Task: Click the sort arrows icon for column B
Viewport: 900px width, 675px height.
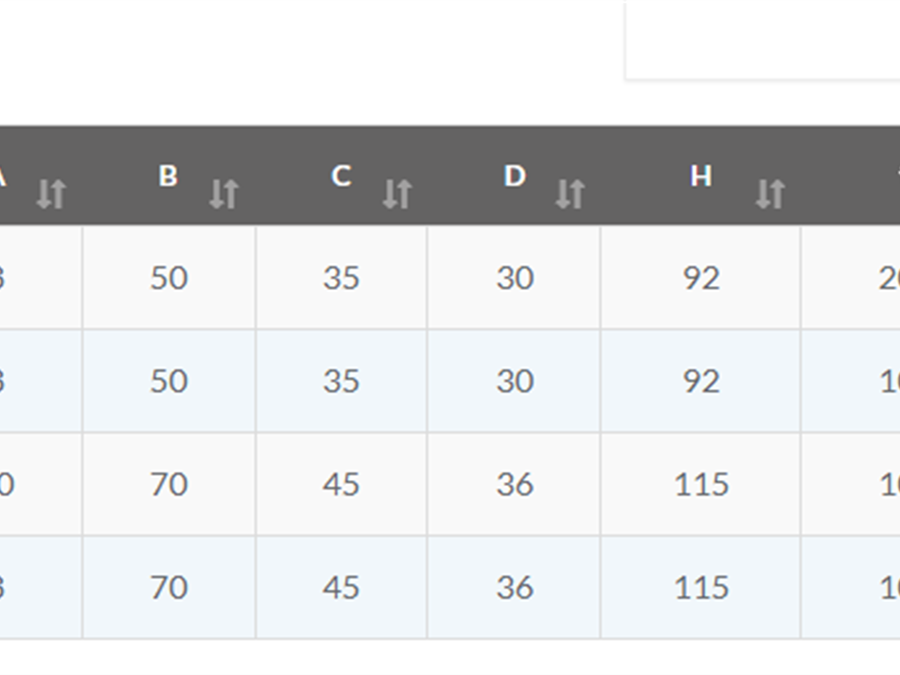Action: (224, 194)
